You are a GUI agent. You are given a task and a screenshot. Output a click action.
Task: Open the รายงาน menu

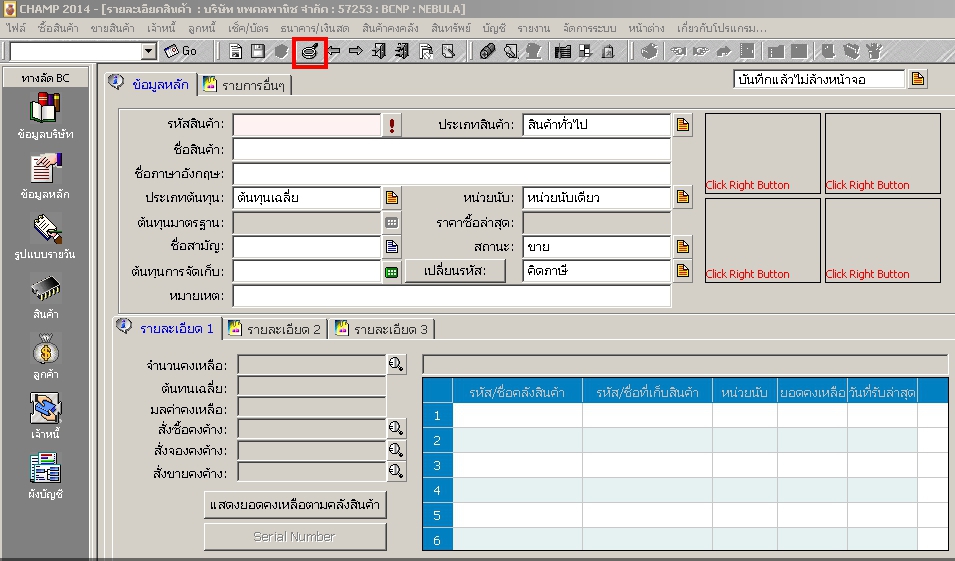point(534,28)
